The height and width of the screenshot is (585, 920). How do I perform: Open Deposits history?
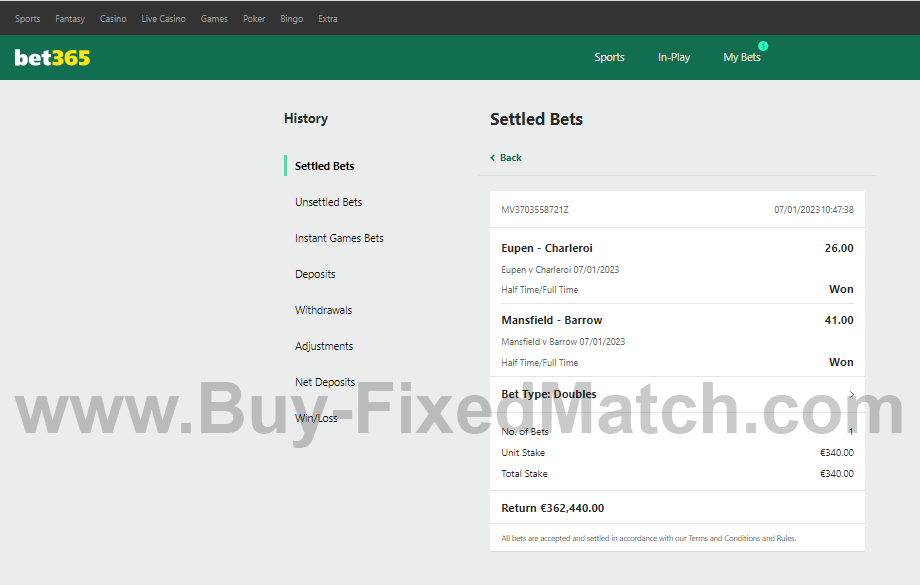315,274
